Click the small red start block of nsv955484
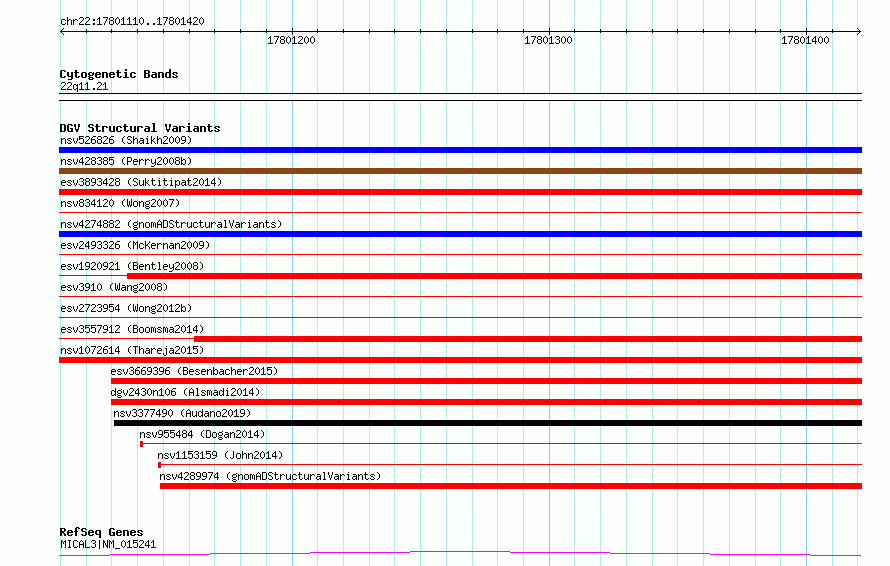890x566 pixels. click(141, 444)
